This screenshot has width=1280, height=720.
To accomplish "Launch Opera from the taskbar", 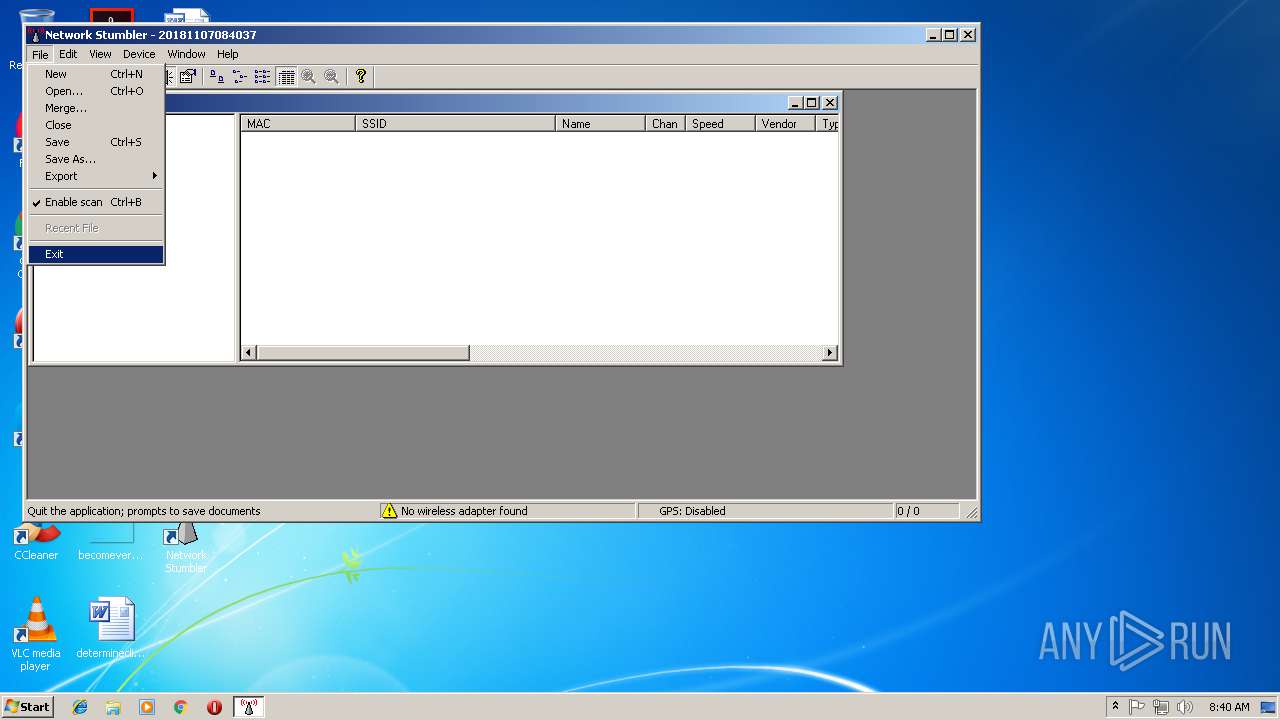I will coord(214,707).
